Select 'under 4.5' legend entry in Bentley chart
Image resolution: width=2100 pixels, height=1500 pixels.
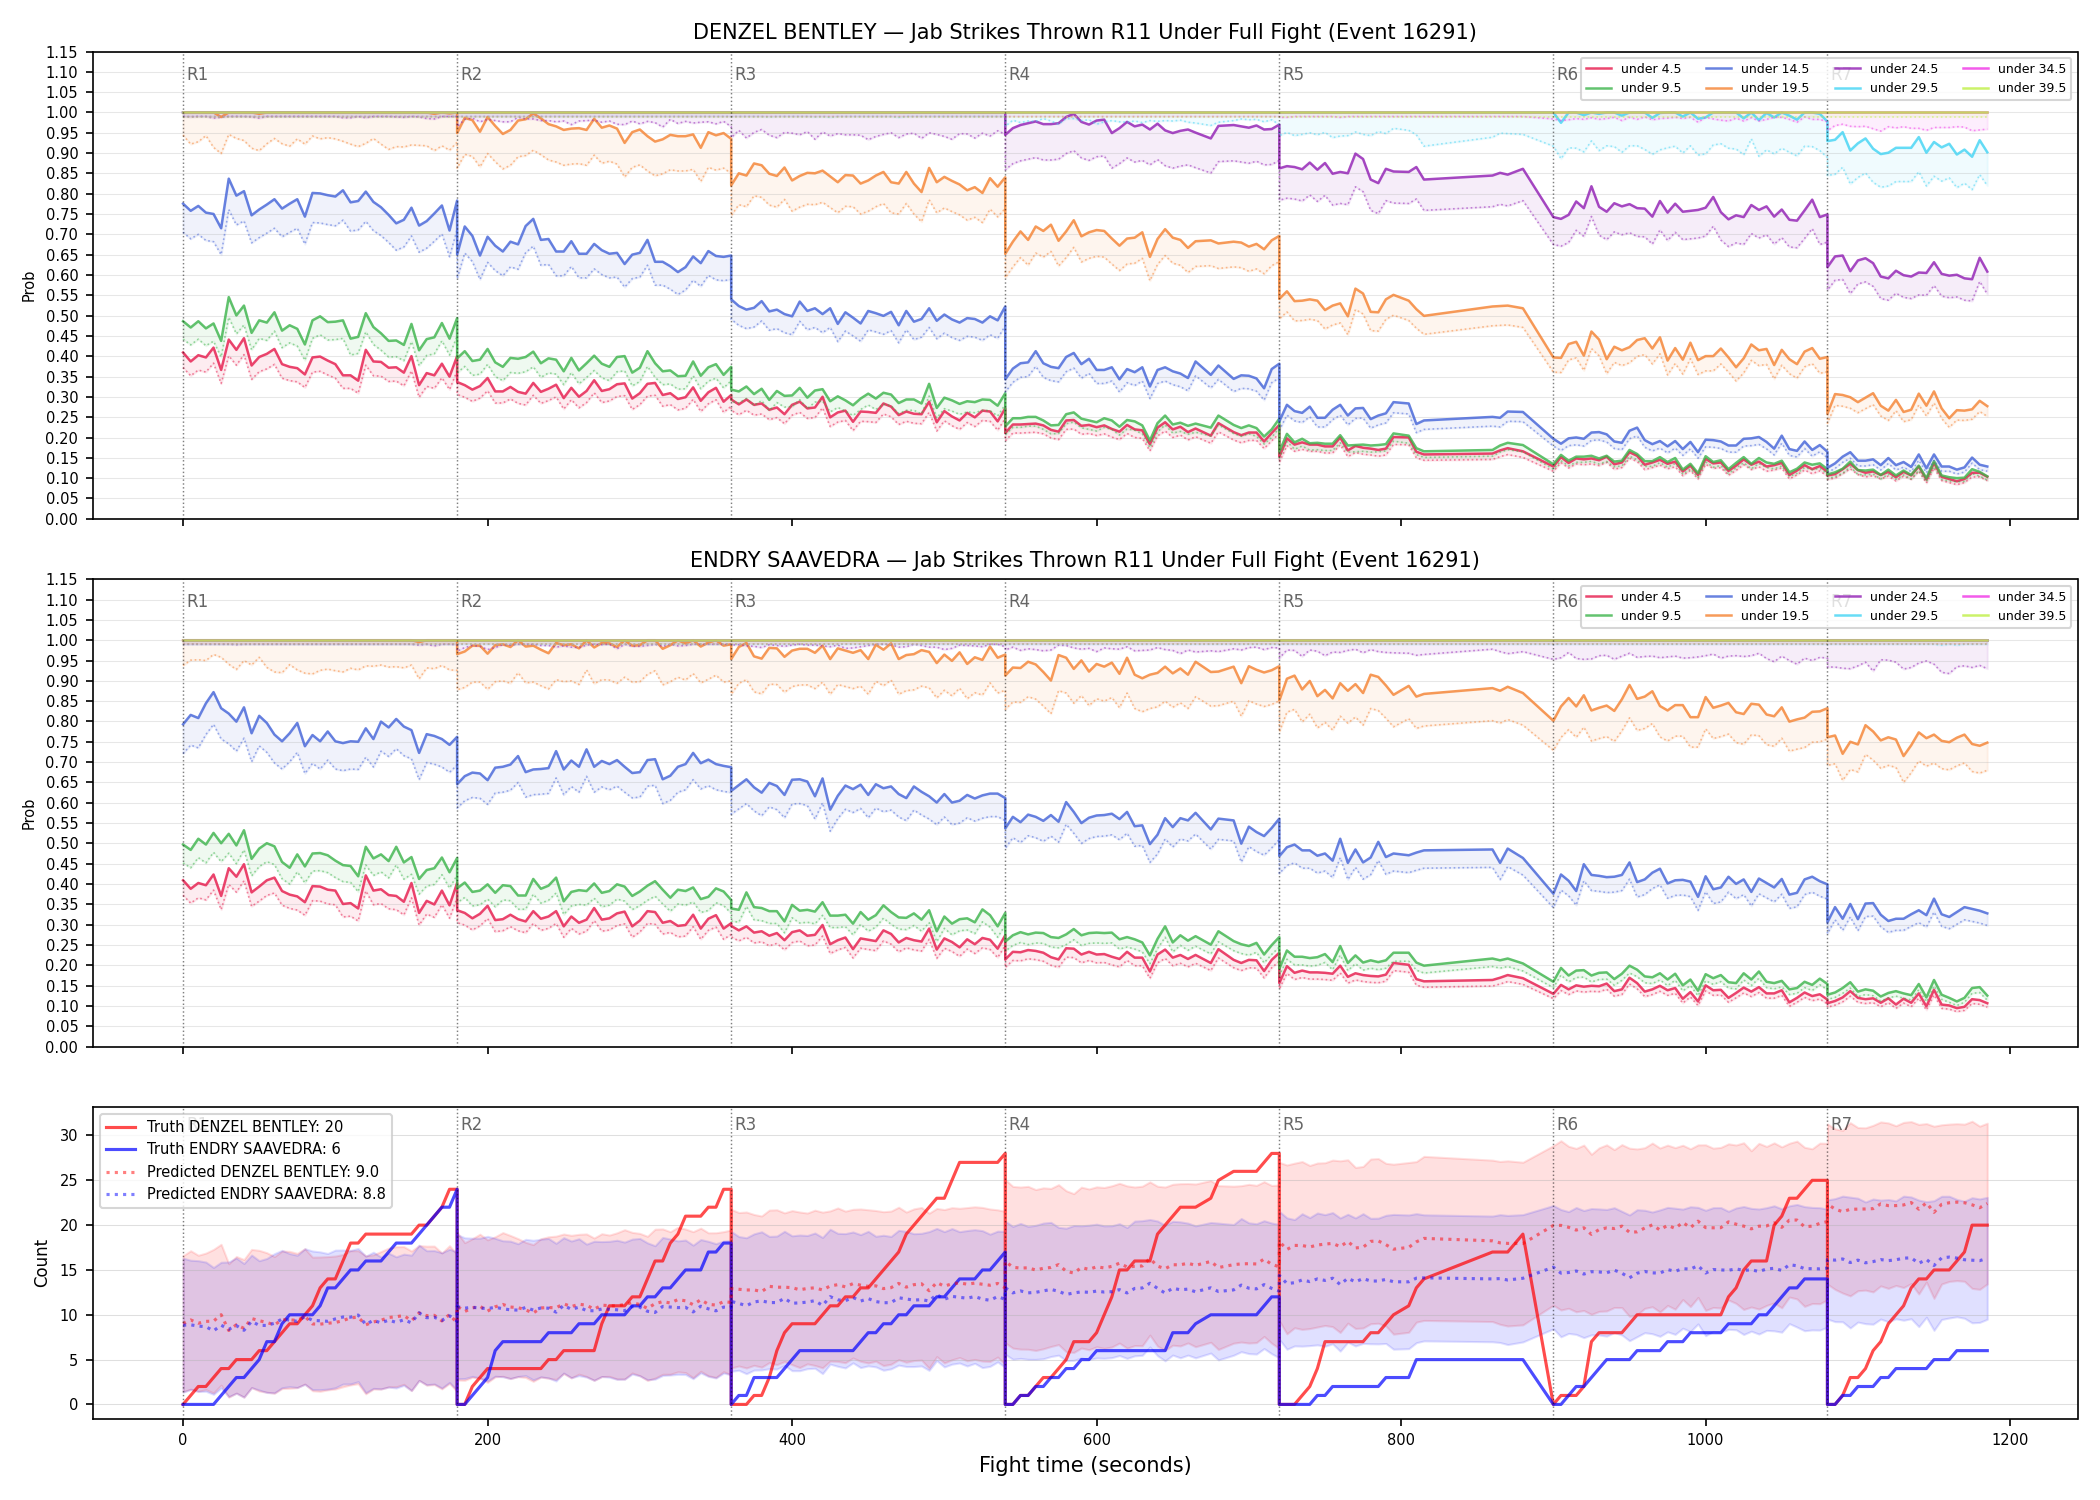coord(1632,69)
